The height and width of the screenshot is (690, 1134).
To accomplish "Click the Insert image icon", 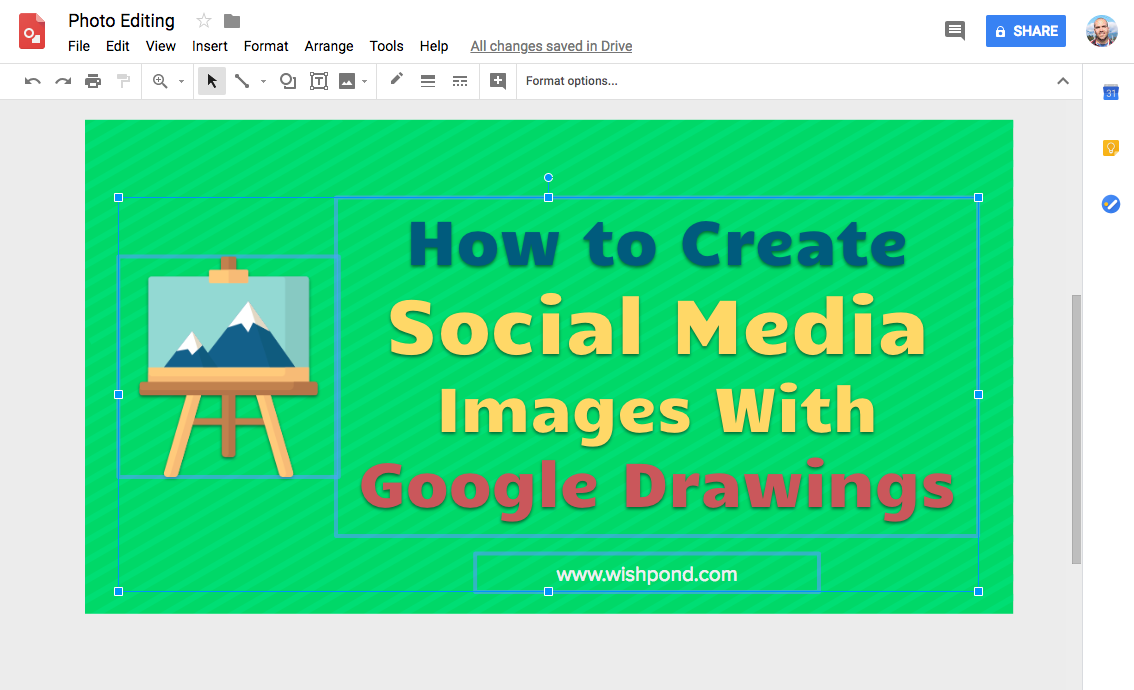I will pos(347,81).
